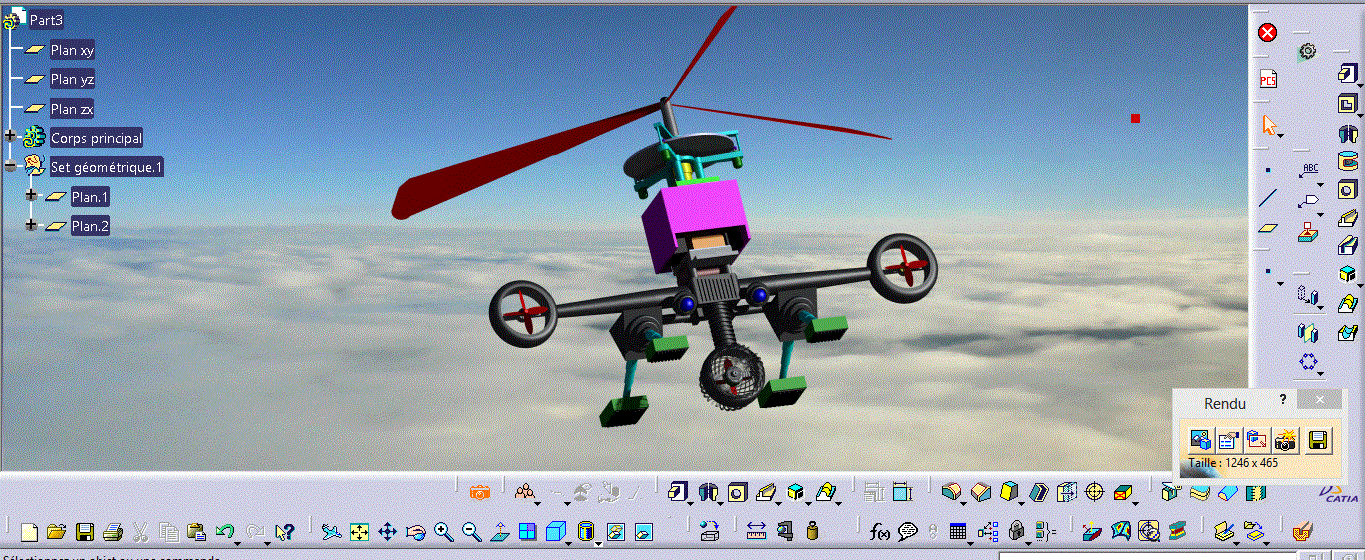Viewport: 1365px width, 560px height.
Task: Select the Pan view arrows icon
Action: [387, 531]
